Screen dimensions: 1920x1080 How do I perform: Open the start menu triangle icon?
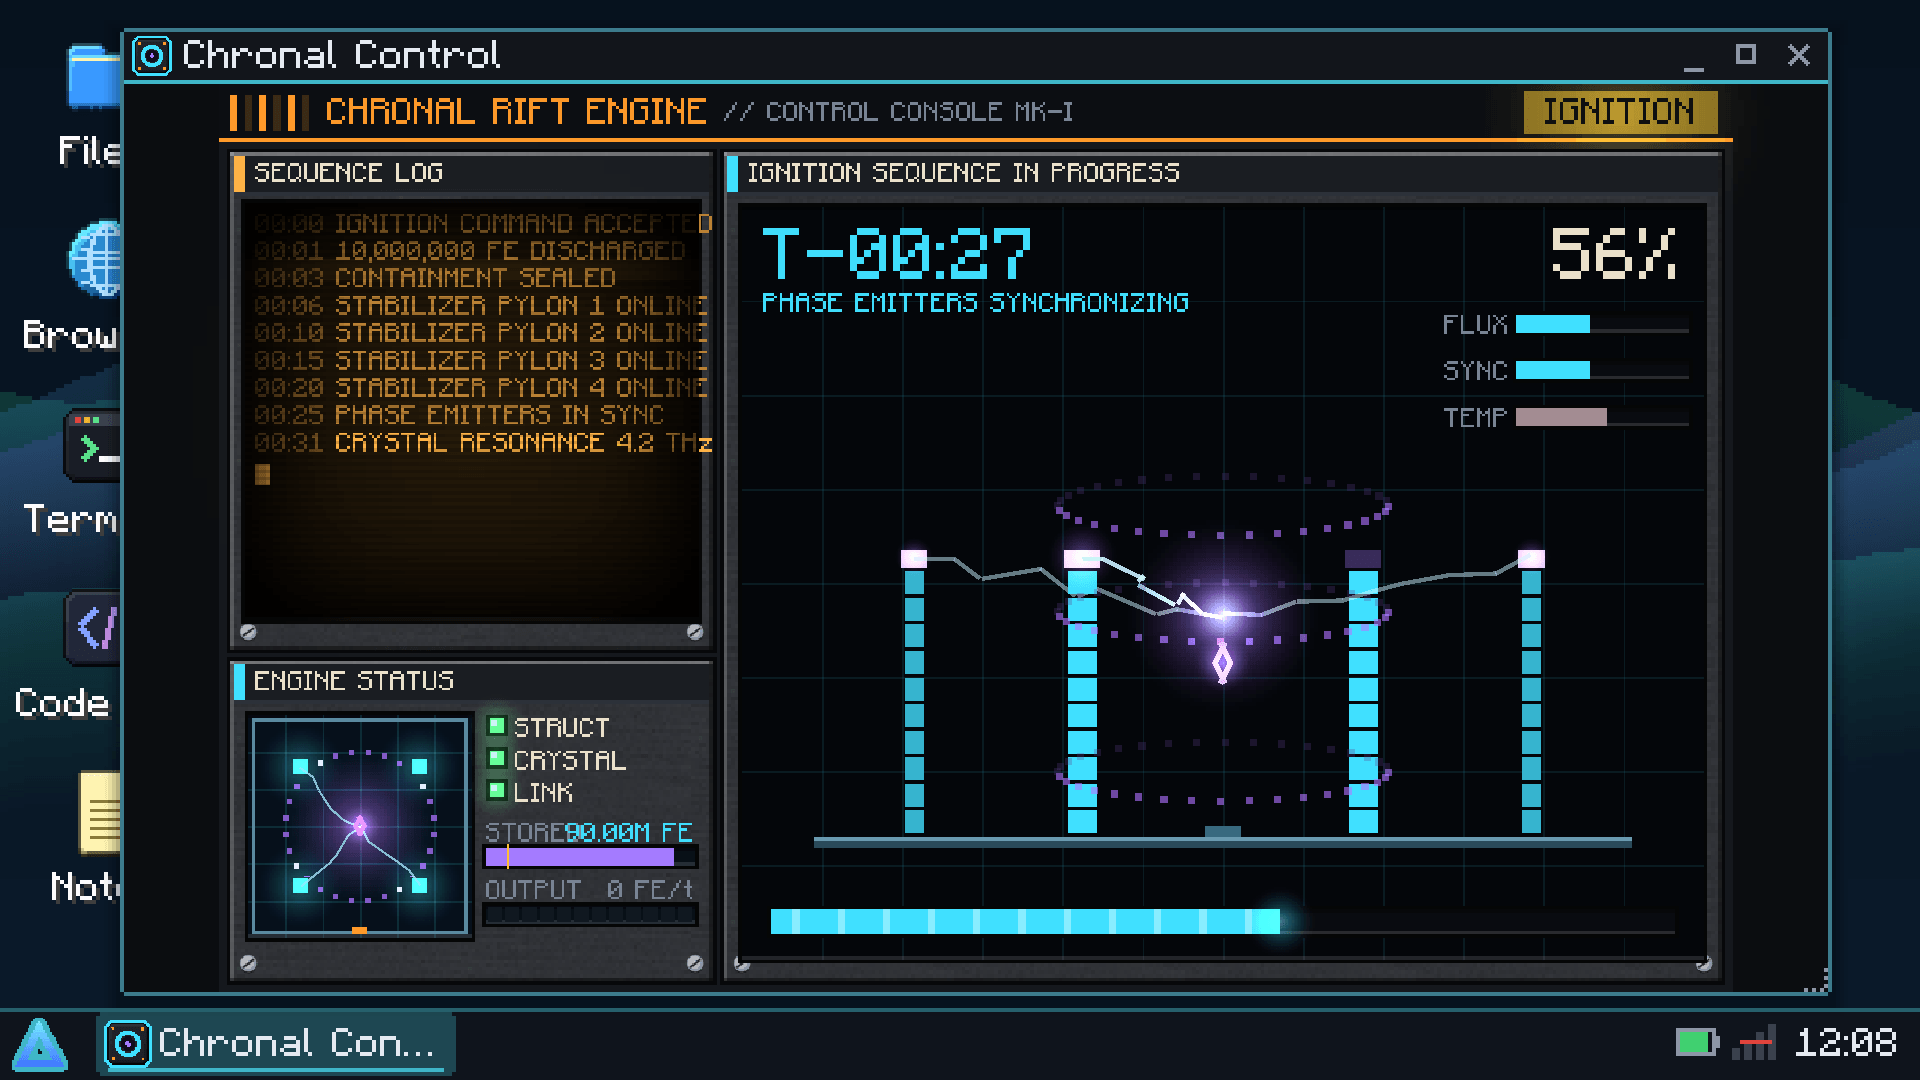tap(40, 1044)
